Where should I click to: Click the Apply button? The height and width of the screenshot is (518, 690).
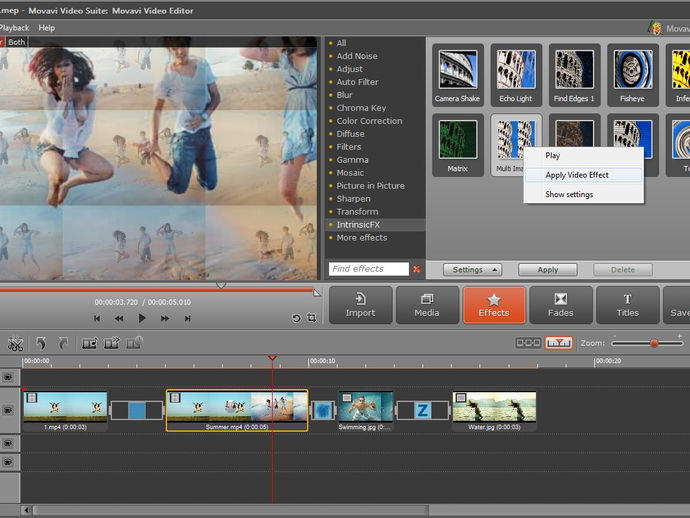click(x=548, y=270)
